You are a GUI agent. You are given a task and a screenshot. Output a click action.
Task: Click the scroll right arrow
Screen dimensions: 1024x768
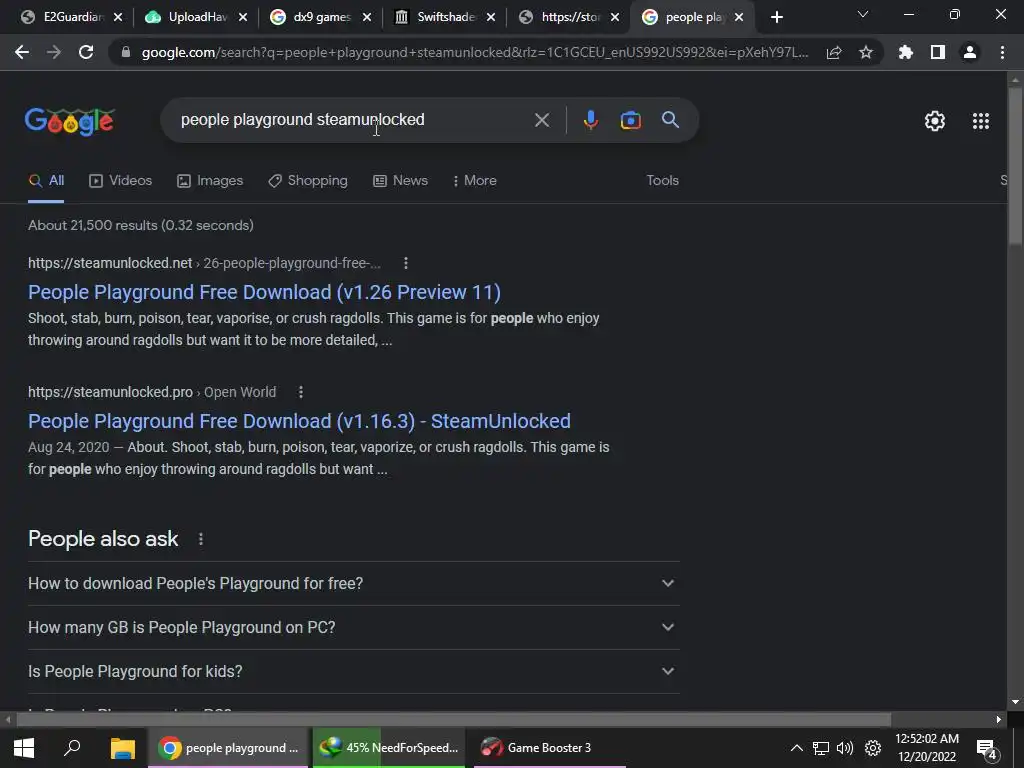pyautogui.click(x=999, y=720)
